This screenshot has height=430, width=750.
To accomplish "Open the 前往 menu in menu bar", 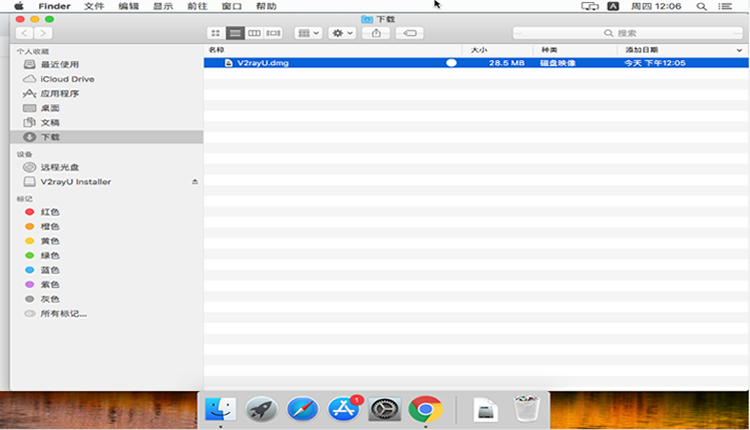I will tap(197, 6).
